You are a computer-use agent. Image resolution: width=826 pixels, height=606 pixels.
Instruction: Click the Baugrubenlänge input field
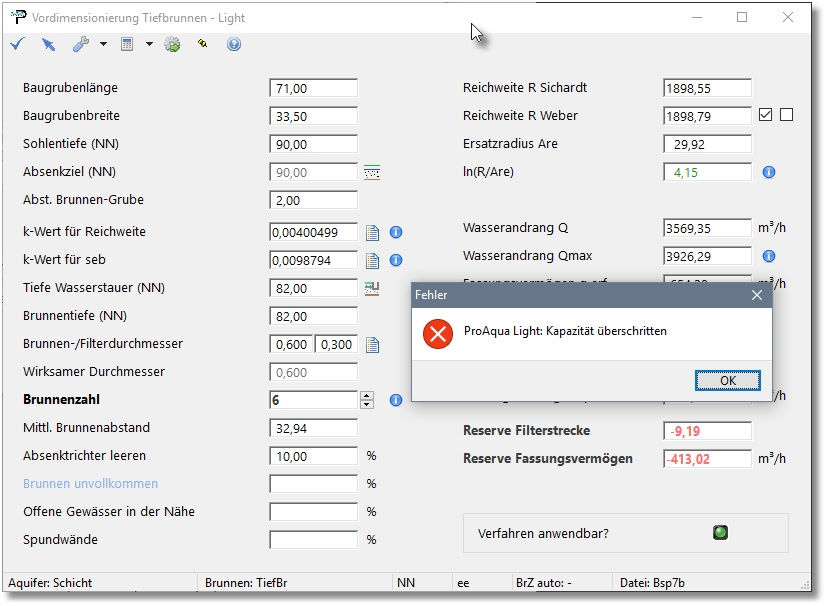click(313, 88)
